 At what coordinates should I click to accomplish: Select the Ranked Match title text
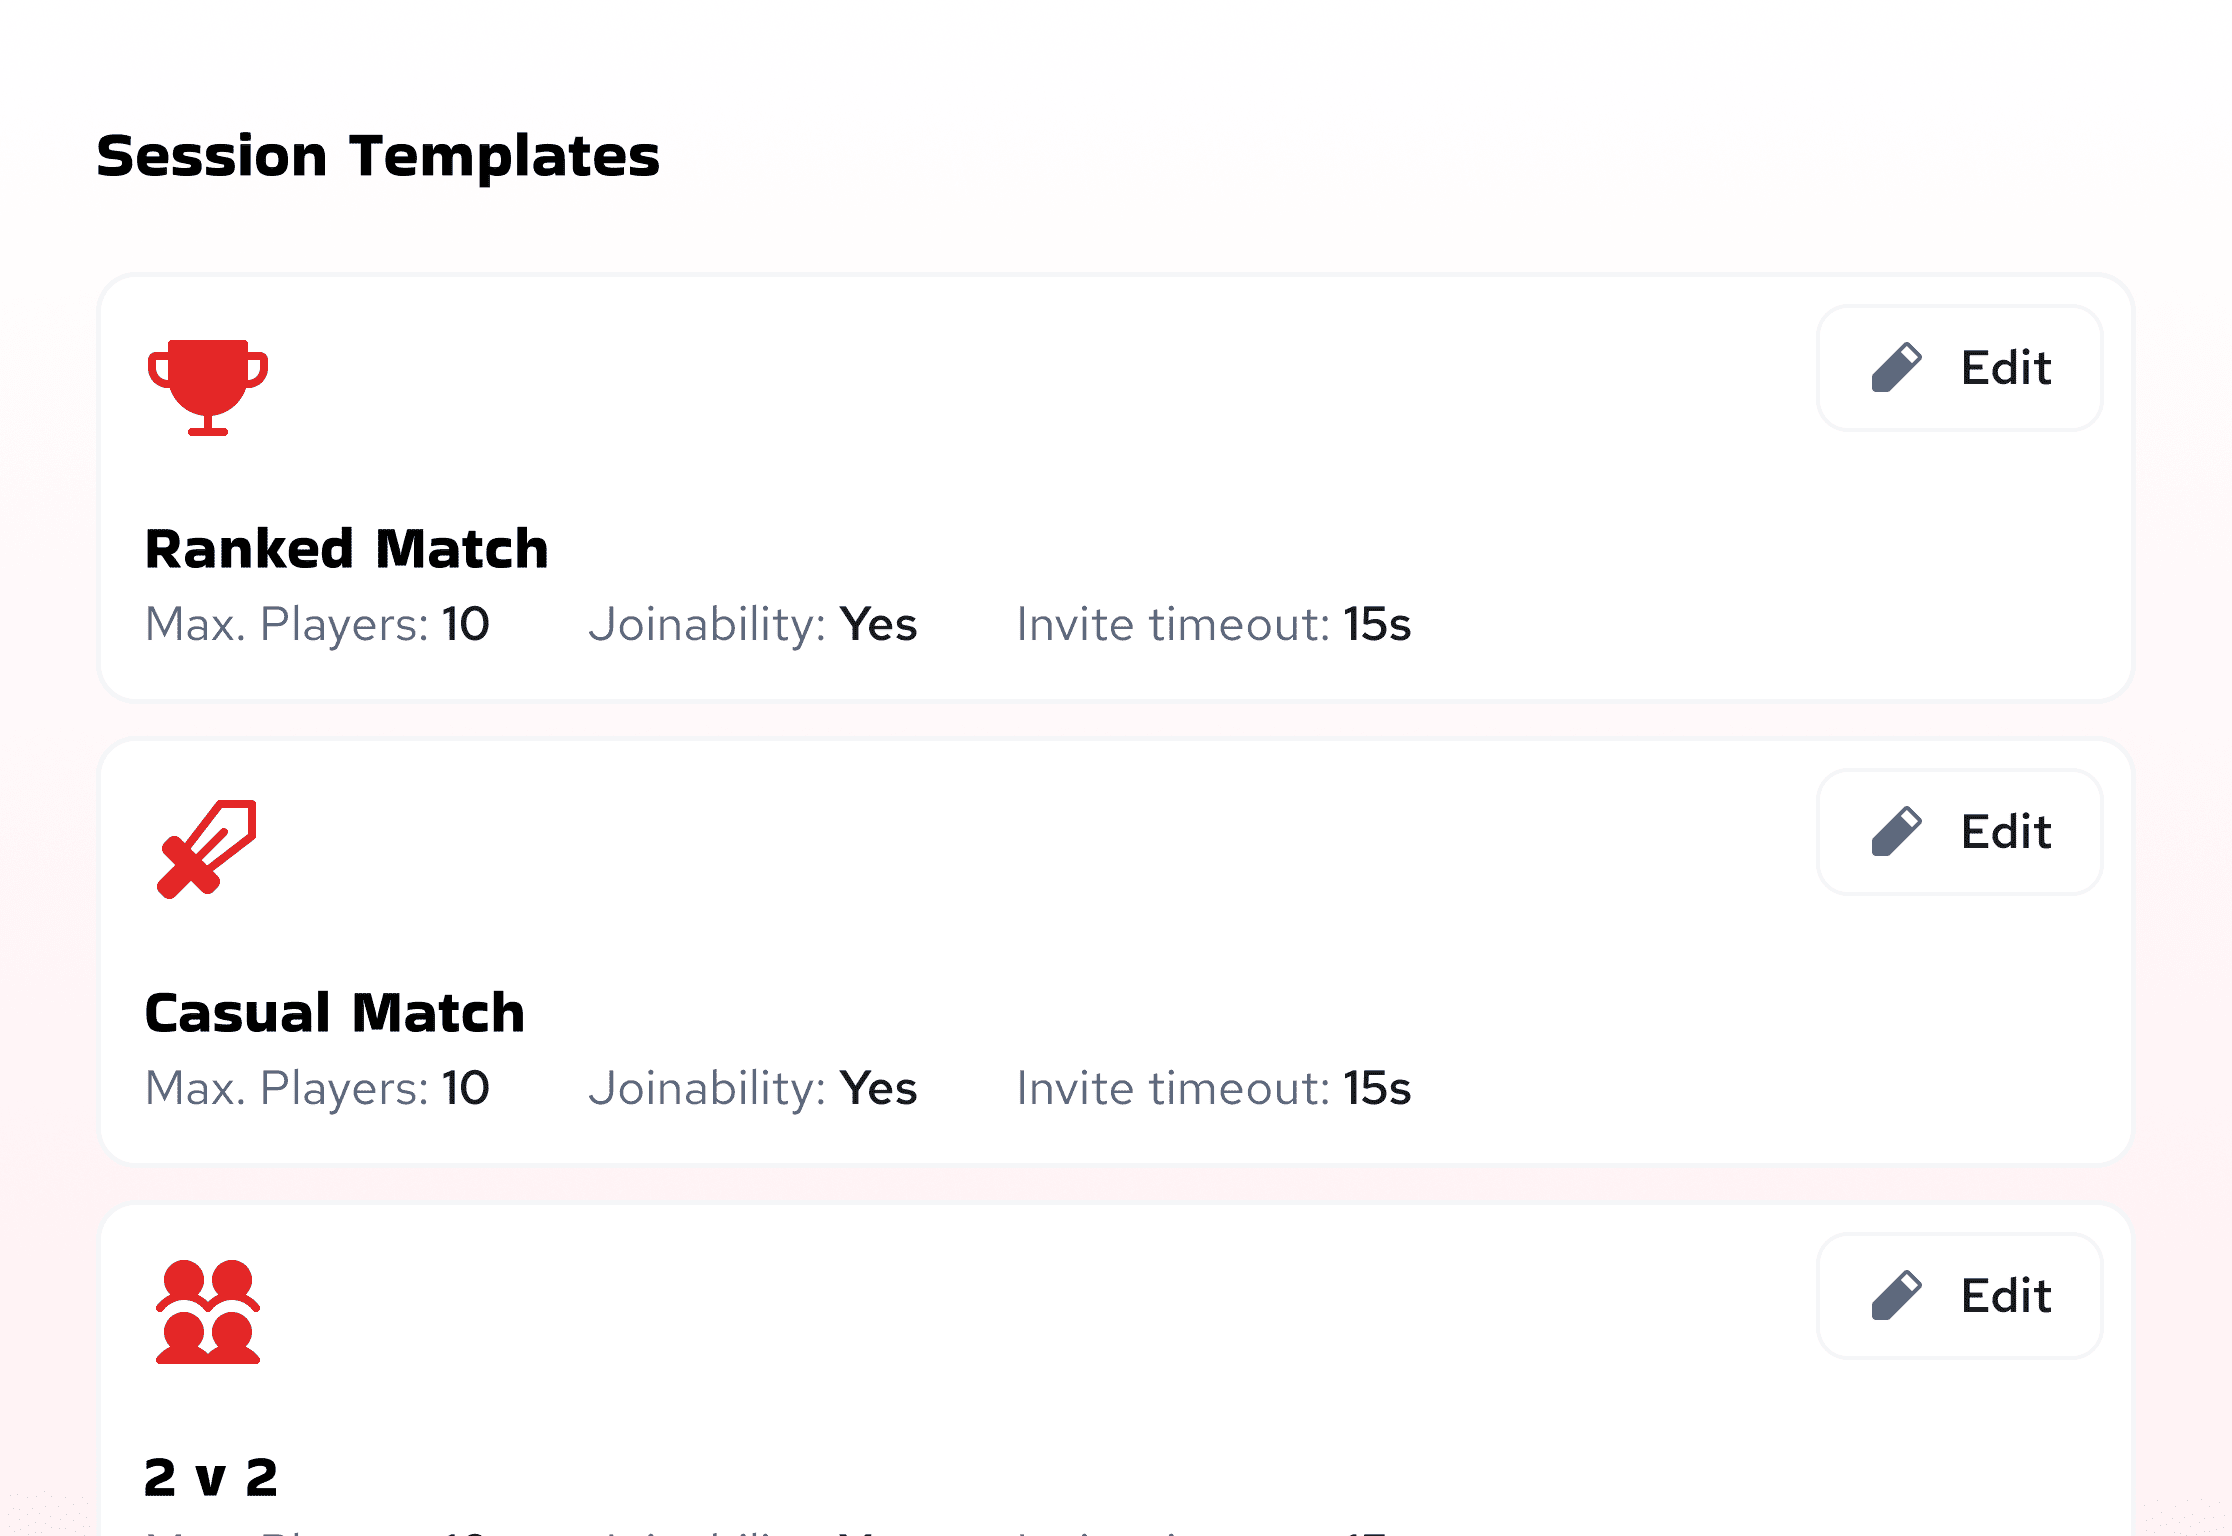pyautogui.click(x=347, y=548)
